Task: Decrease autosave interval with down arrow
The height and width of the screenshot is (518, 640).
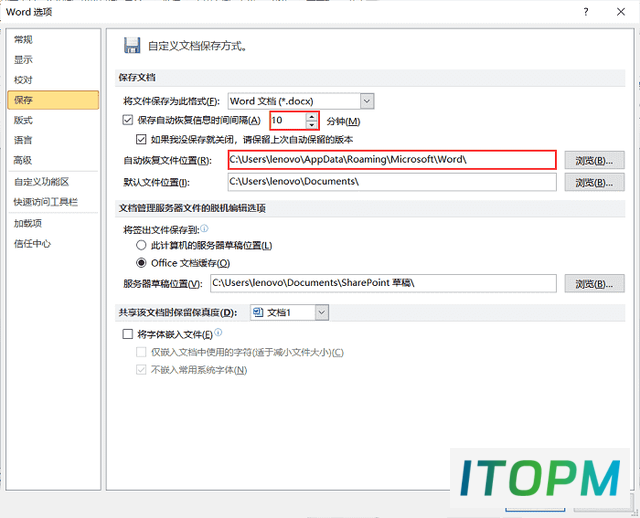Action: (x=312, y=124)
